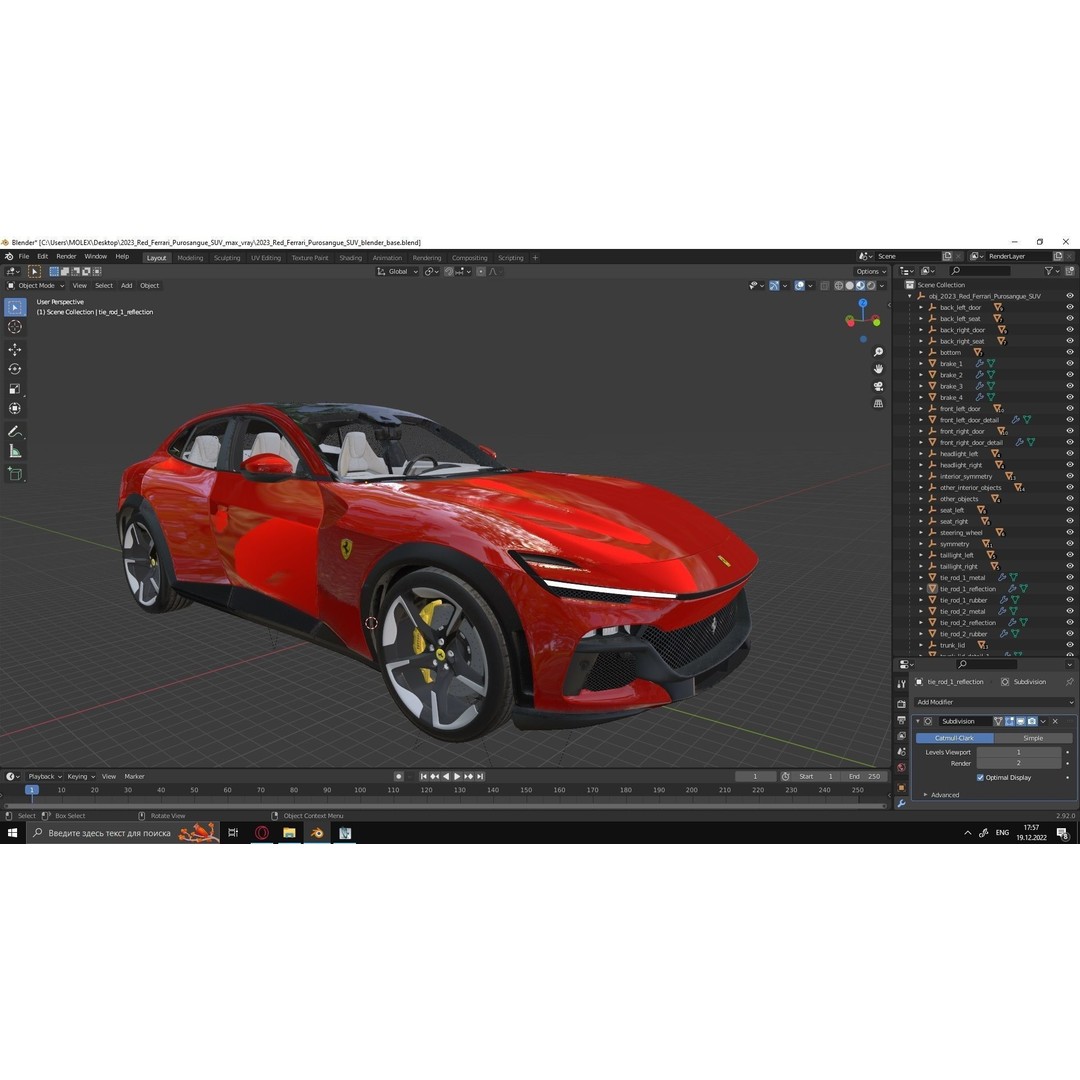Select the Simple subdivision type

point(1032,738)
